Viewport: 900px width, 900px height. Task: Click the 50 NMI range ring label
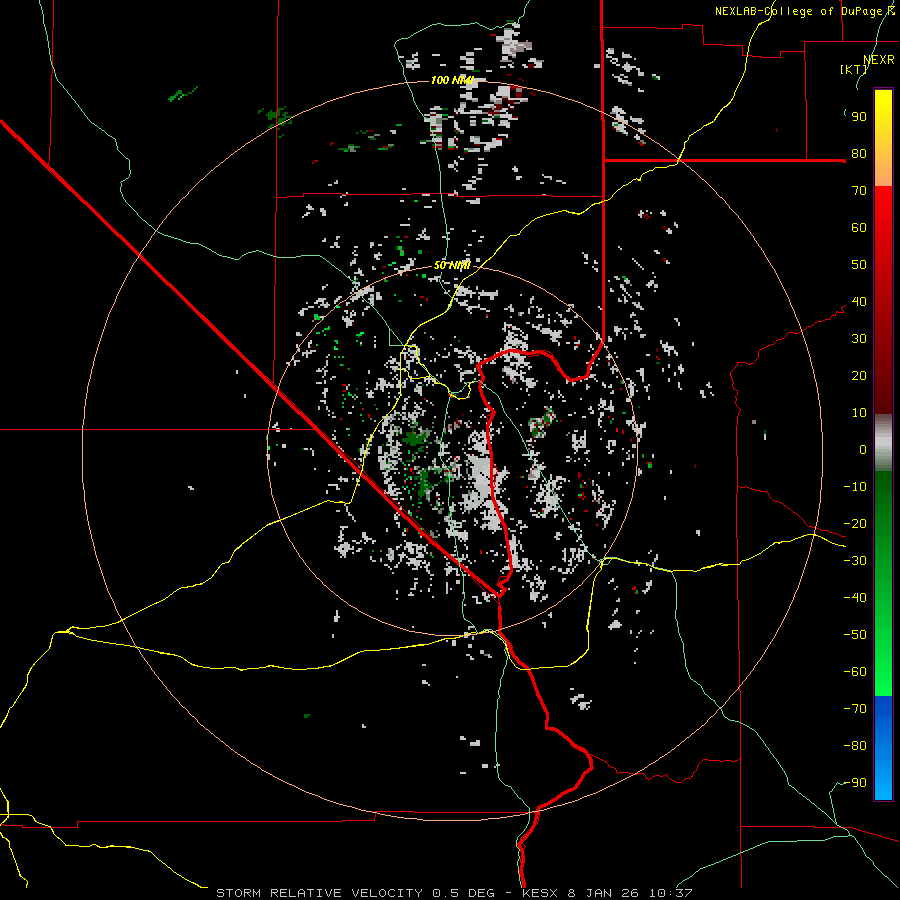[x=452, y=265]
